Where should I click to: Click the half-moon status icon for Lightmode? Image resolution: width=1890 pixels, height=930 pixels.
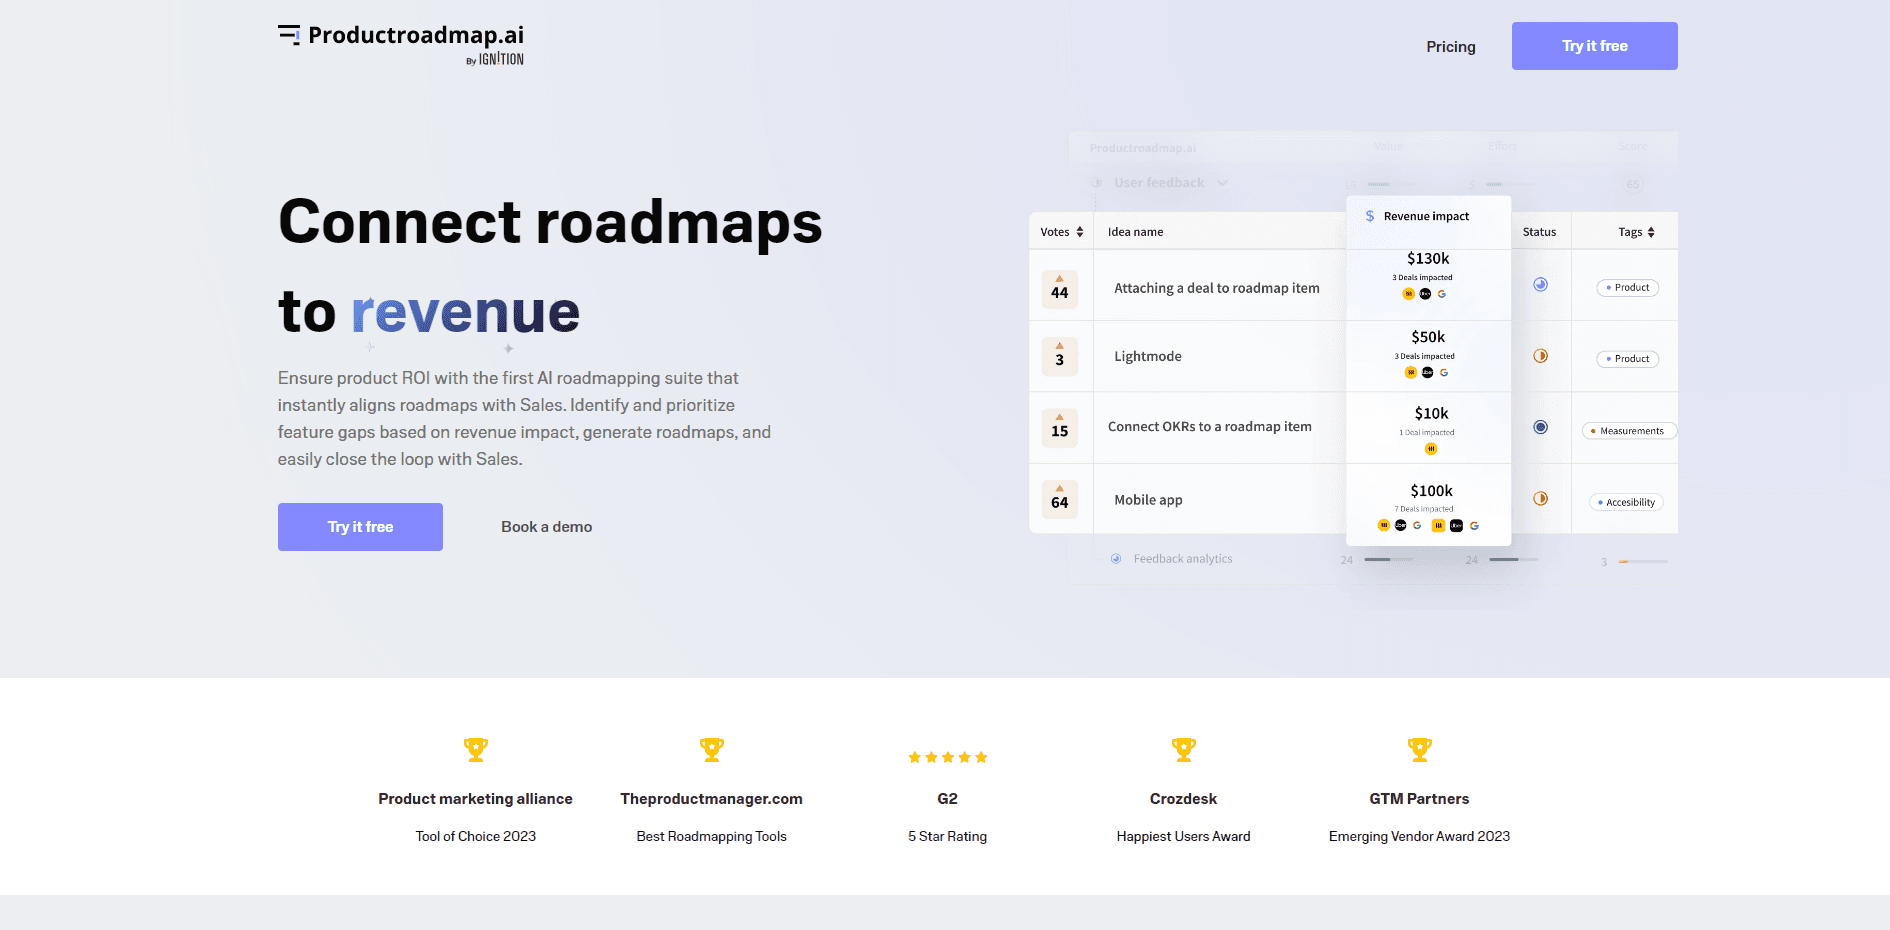1541,356
